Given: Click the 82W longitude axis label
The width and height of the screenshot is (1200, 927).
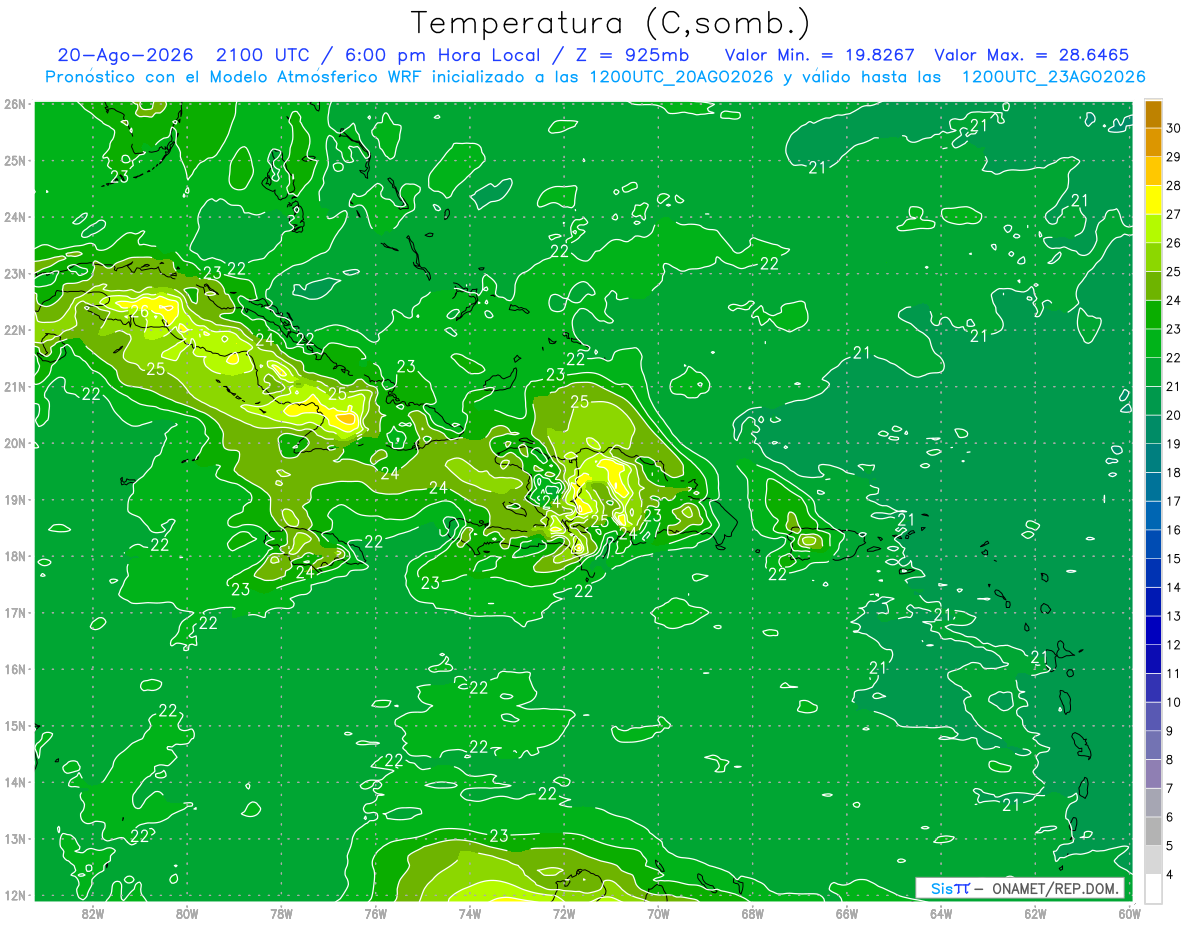Looking at the screenshot, I should coord(92,913).
